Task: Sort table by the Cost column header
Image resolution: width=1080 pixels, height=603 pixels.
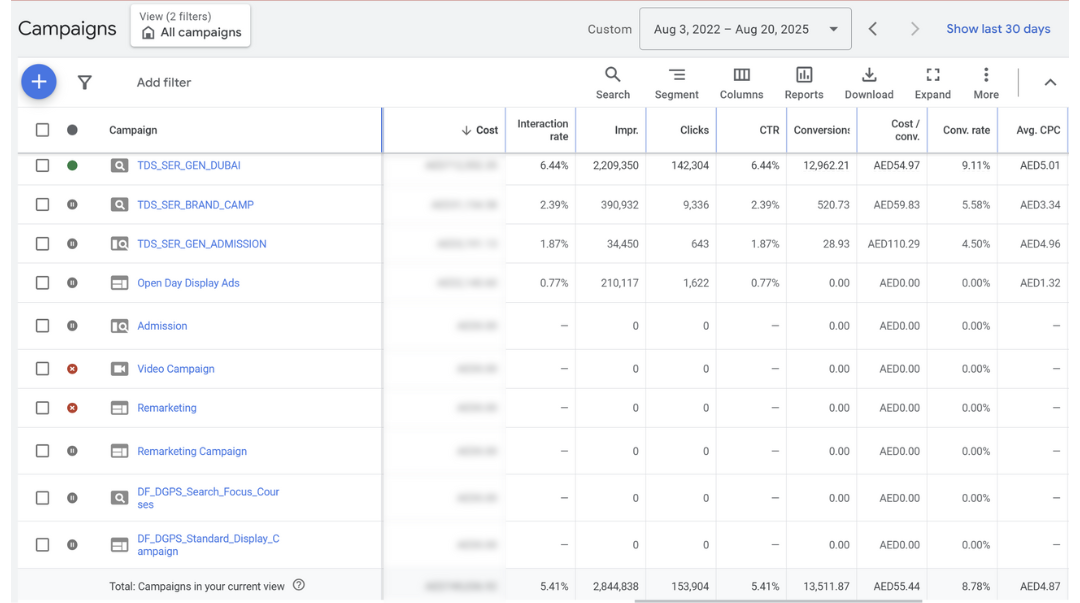Action: pyautogui.click(x=480, y=130)
